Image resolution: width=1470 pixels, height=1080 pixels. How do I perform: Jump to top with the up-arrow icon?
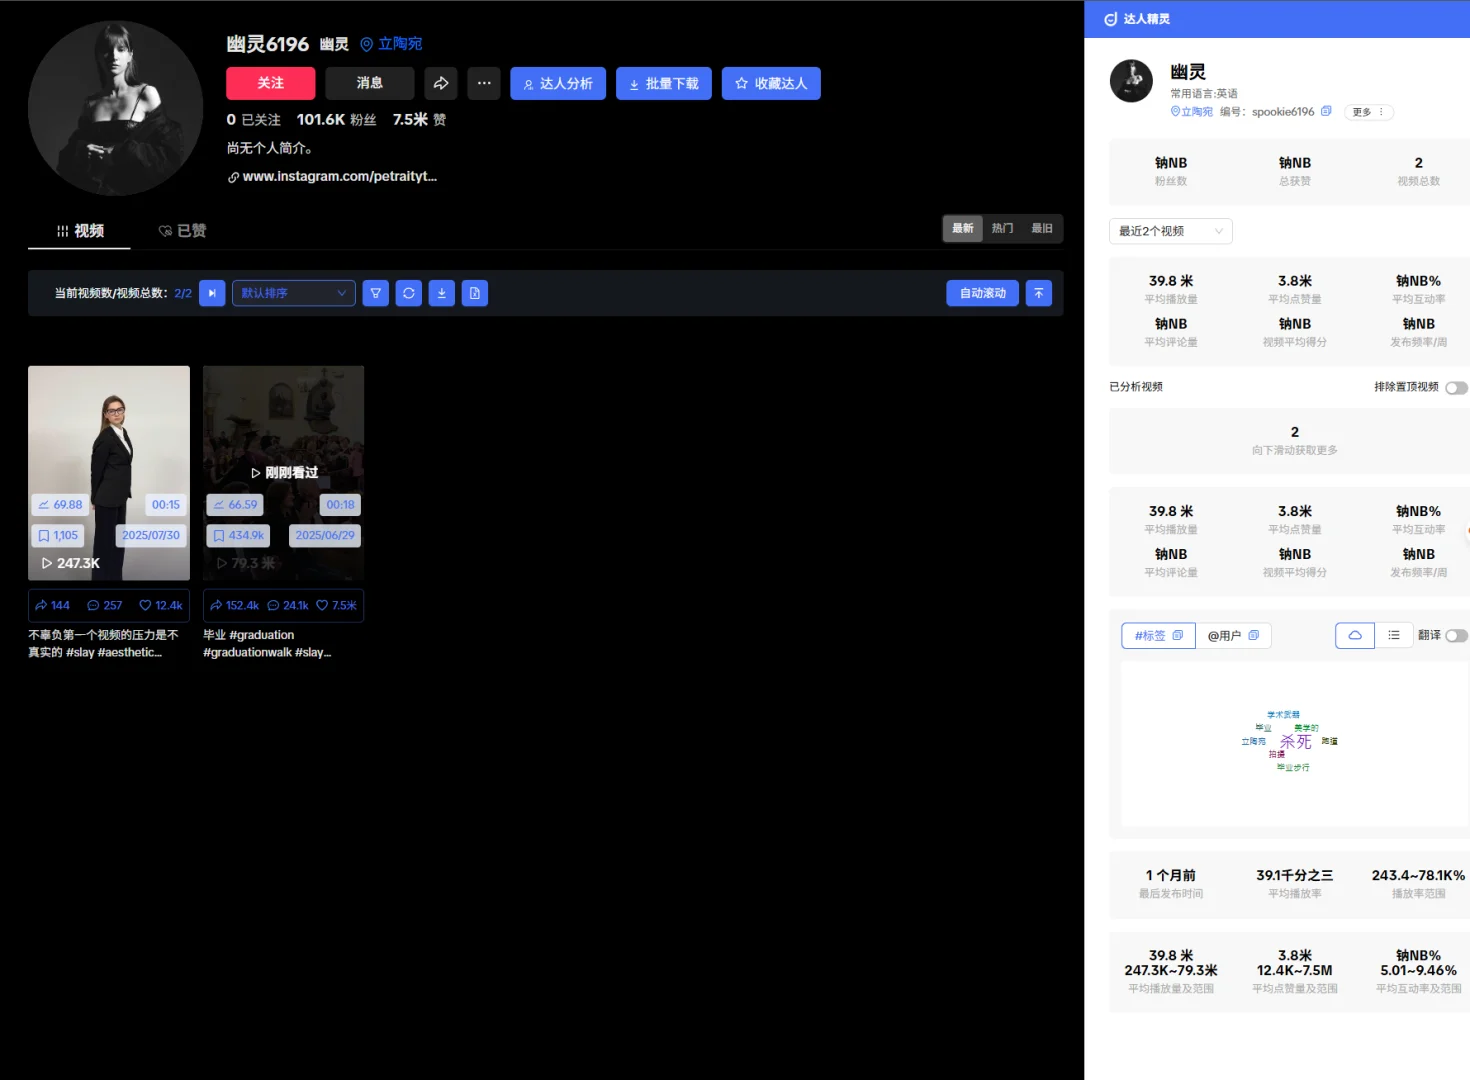pos(1039,293)
